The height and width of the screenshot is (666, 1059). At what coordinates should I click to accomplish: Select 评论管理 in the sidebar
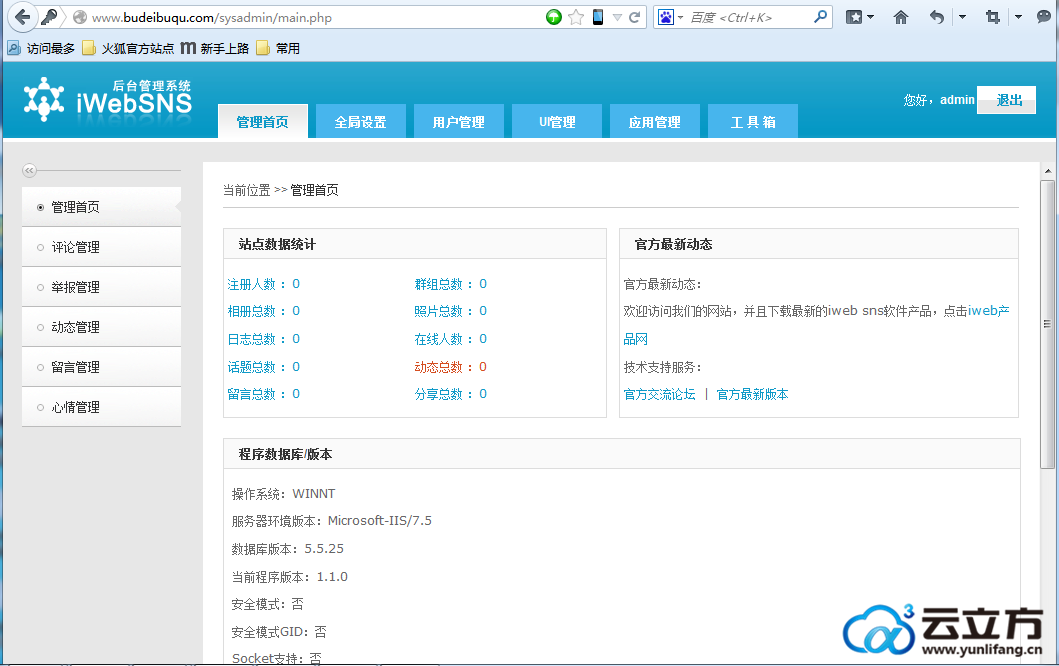[x=101, y=247]
